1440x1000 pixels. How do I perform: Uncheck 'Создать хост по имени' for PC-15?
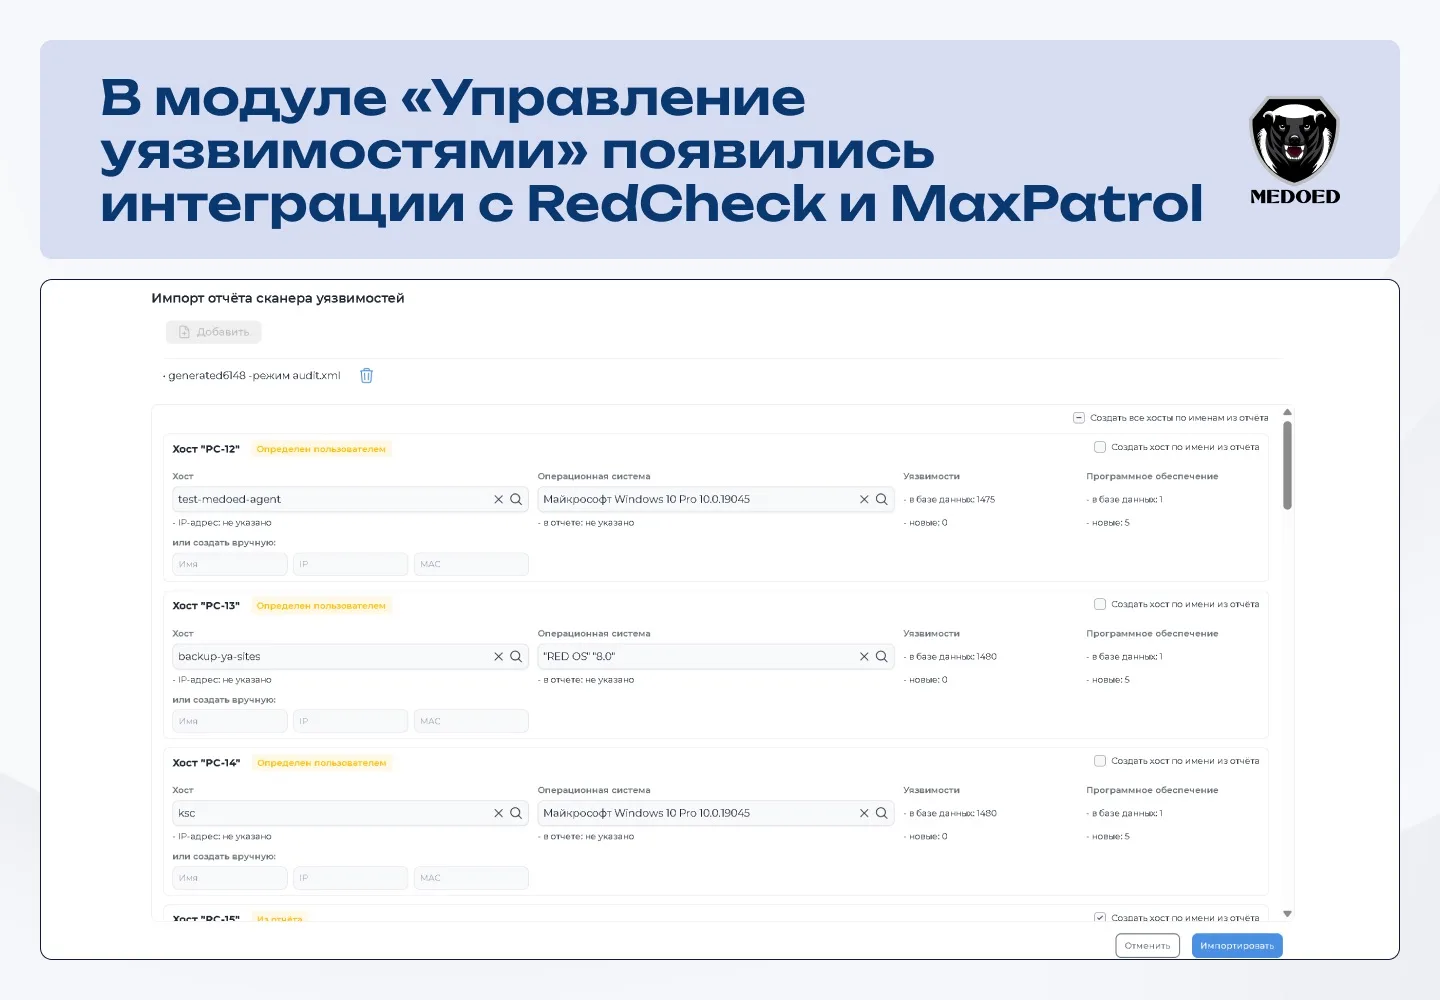point(1100,917)
